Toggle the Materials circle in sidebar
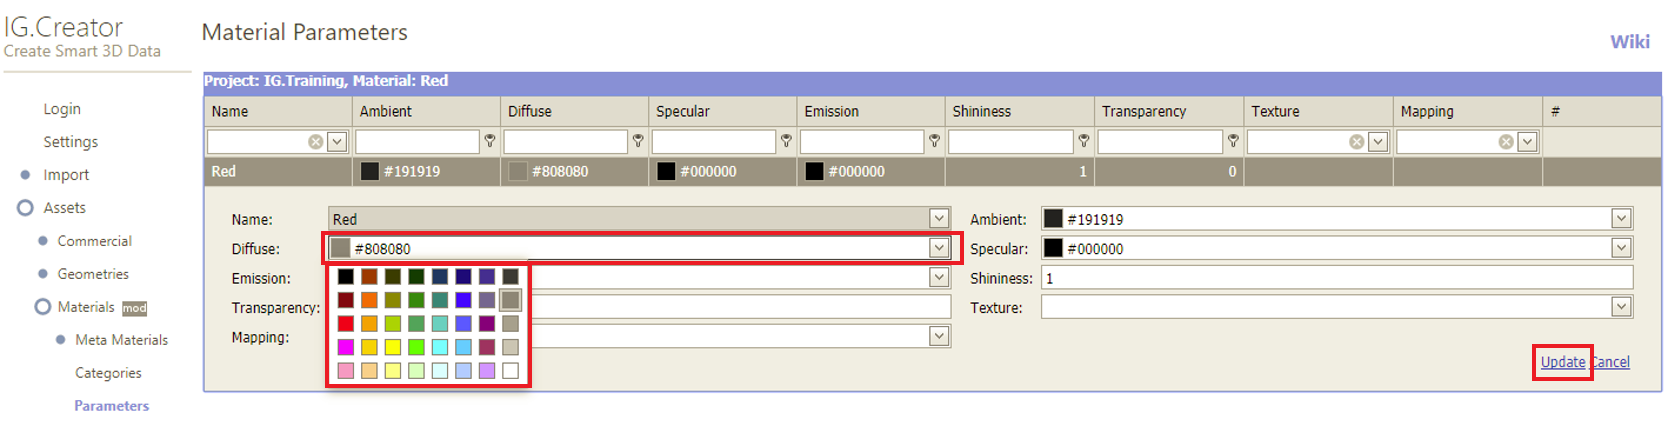 pos(43,307)
